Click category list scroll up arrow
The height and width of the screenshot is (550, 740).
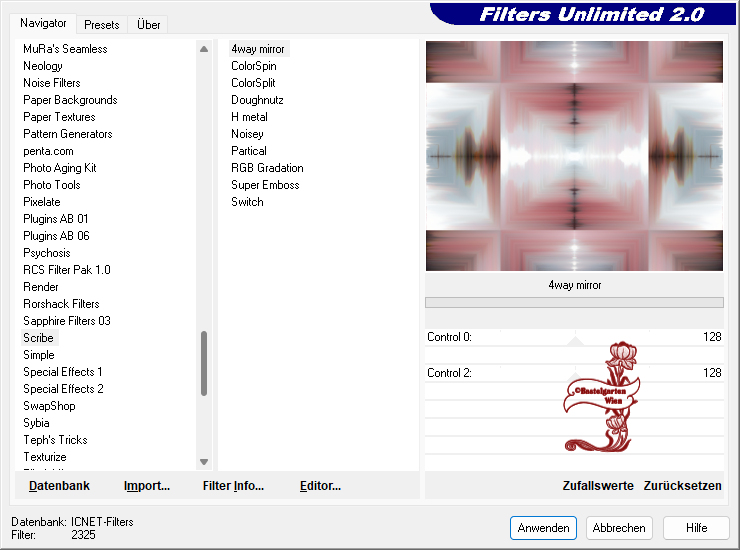click(x=204, y=49)
